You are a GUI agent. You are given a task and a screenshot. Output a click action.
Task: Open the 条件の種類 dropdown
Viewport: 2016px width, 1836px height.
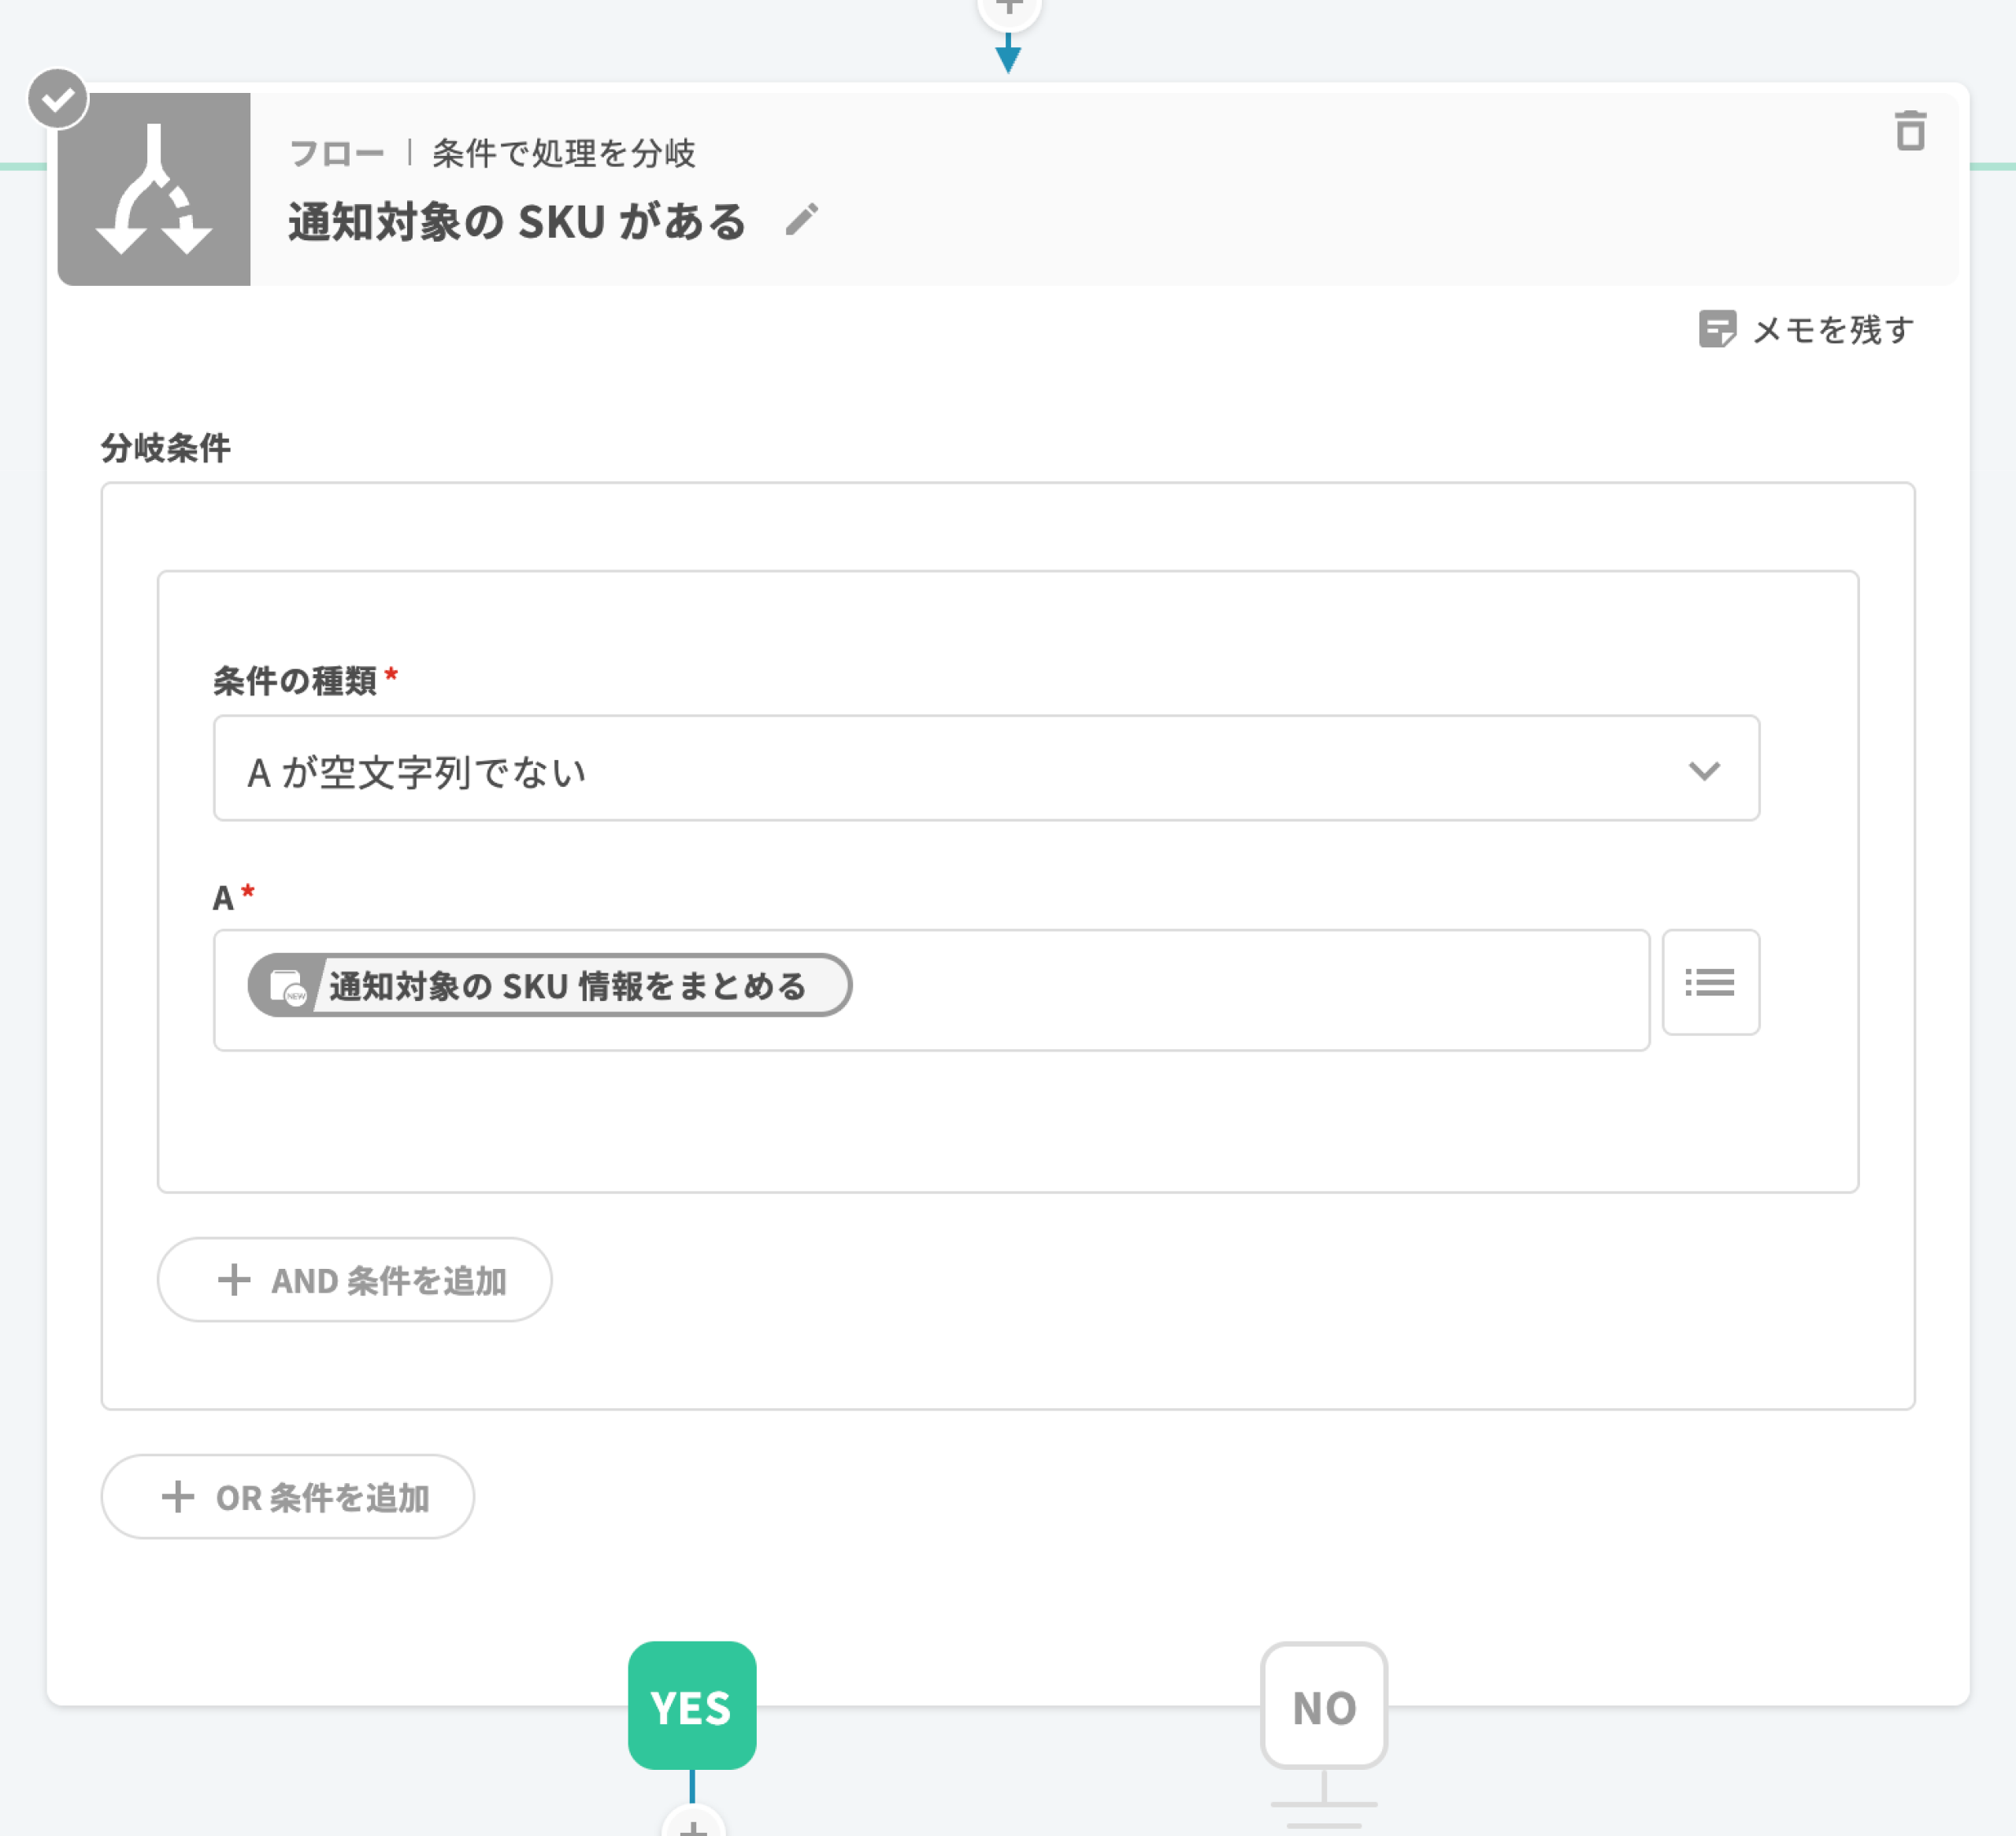(985, 769)
